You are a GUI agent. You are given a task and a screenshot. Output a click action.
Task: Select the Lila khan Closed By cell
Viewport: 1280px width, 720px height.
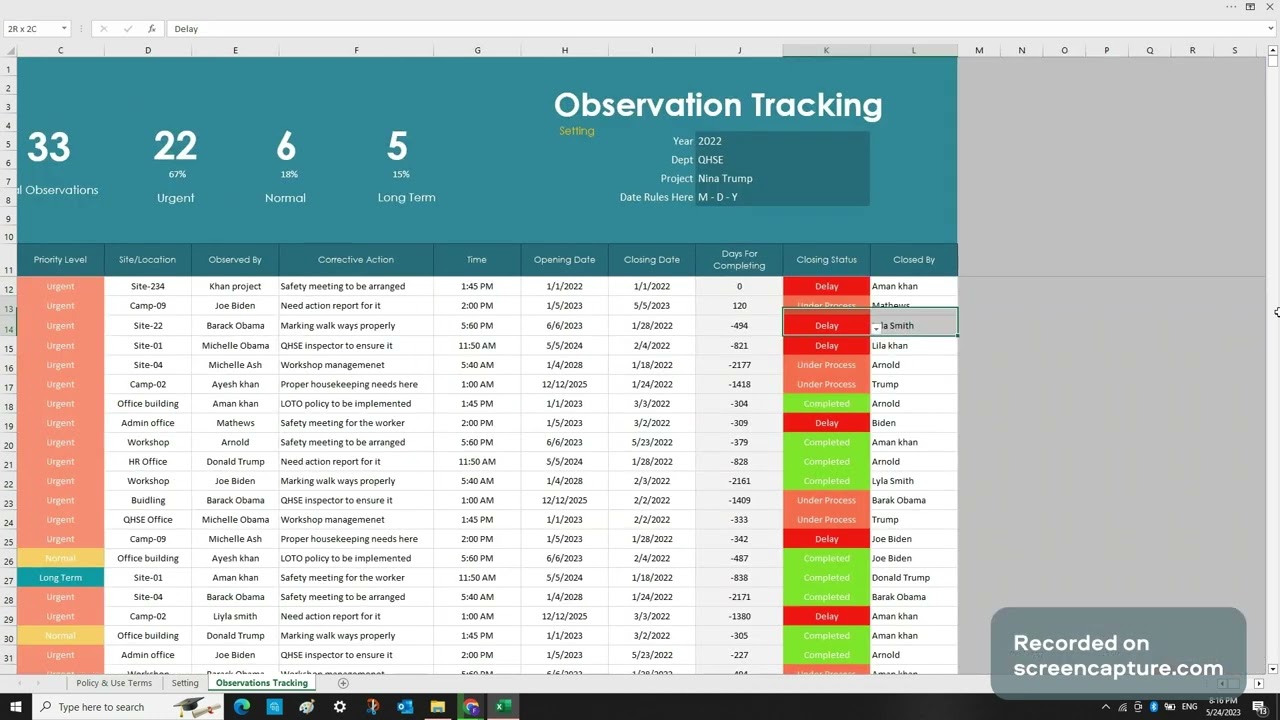(x=914, y=345)
